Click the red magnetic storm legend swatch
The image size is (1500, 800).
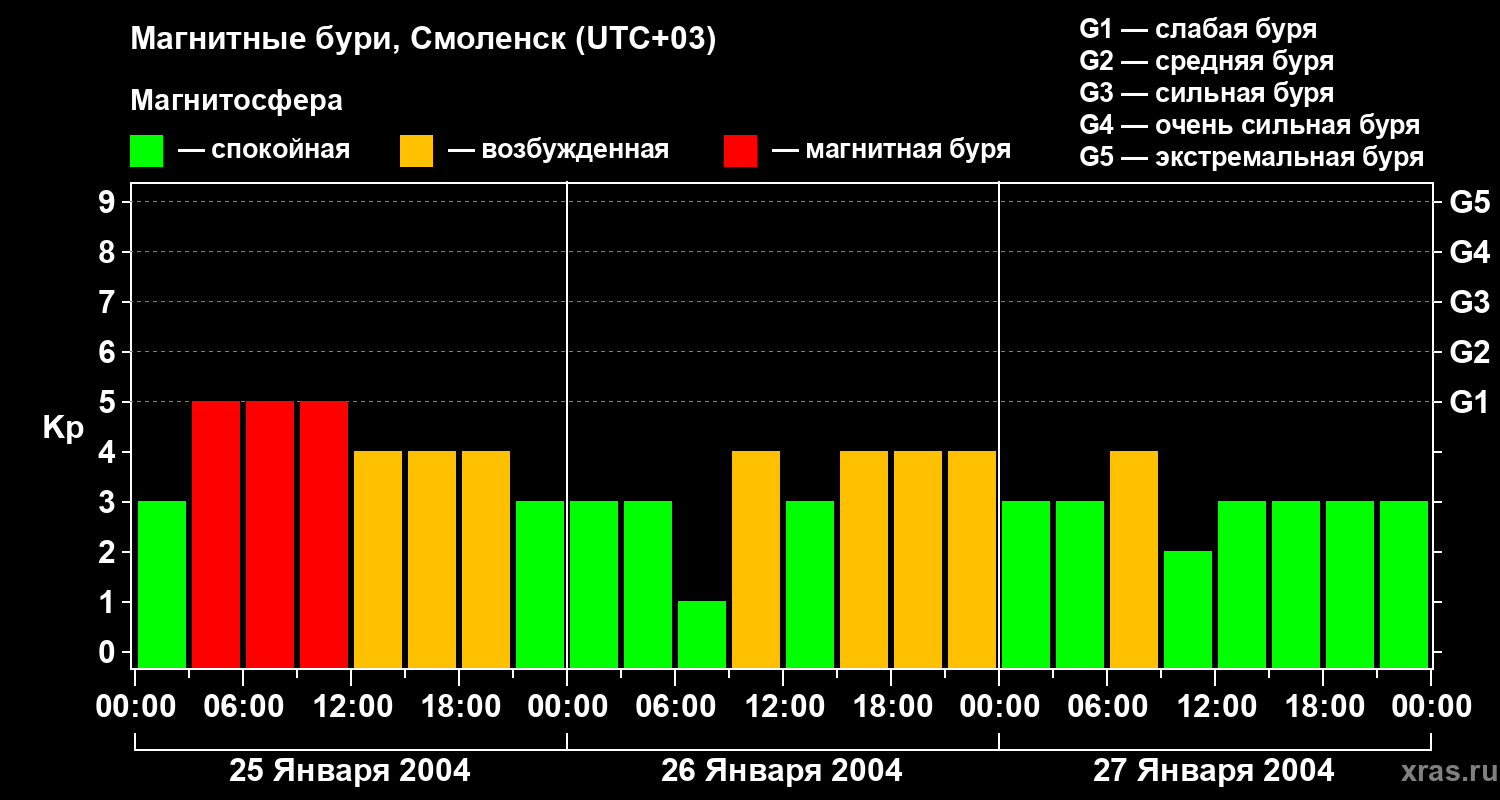pos(740,151)
